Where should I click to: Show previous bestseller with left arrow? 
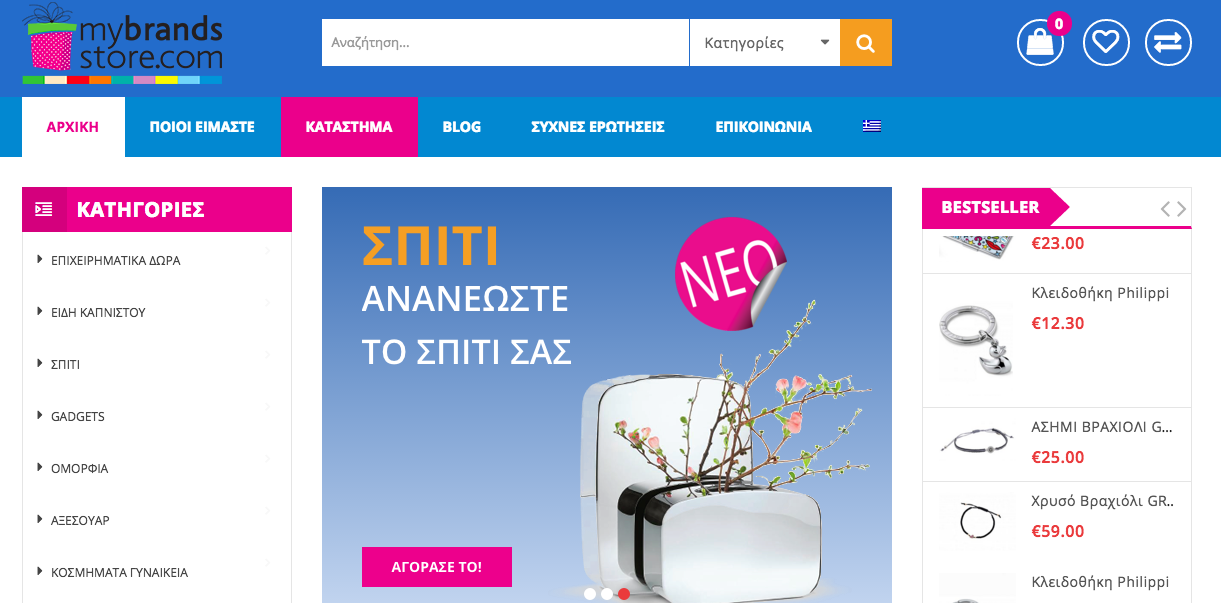pos(1165,209)
